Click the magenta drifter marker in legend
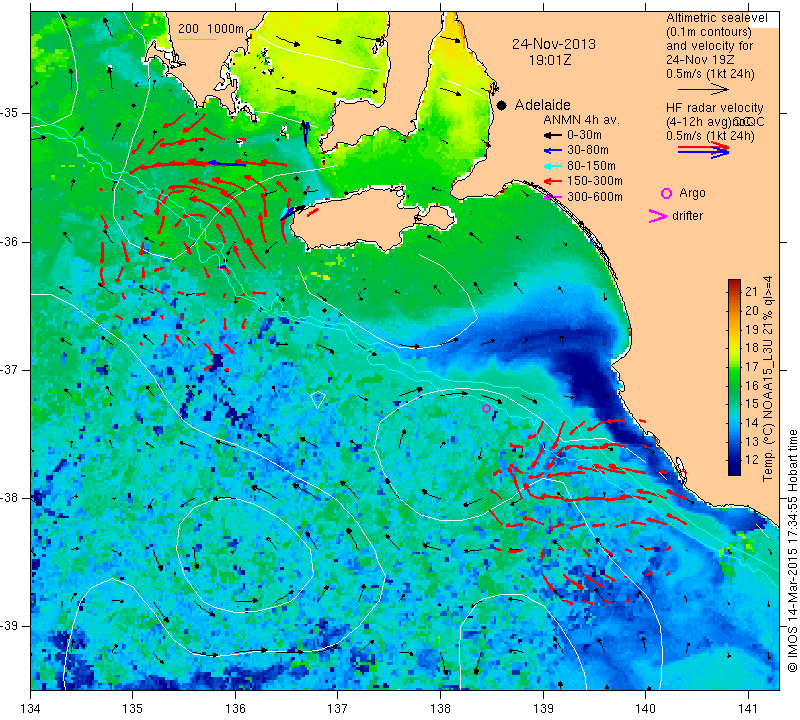Screen dimensions: 800x720 [657, 216]
